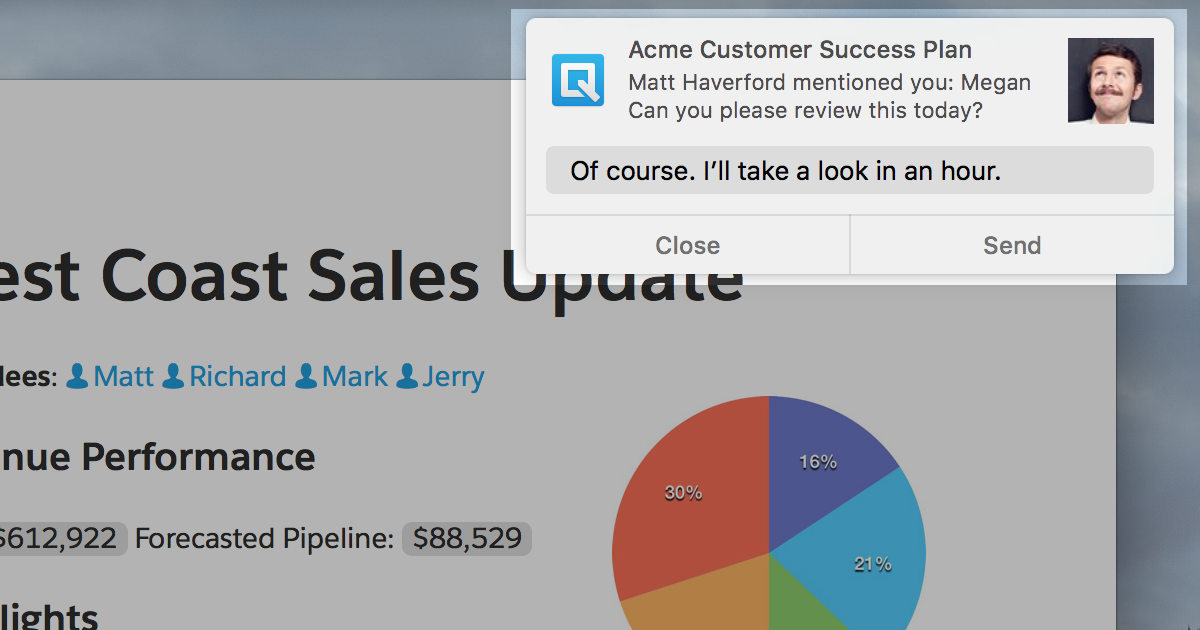This screenshot has width=1200, height=630.
Task: Open the Jerry attendee link
Action: point(453,377)
